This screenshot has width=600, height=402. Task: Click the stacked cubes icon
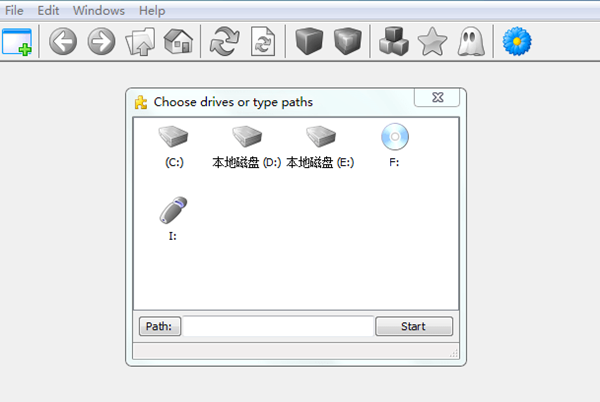(x=394, y=41)
